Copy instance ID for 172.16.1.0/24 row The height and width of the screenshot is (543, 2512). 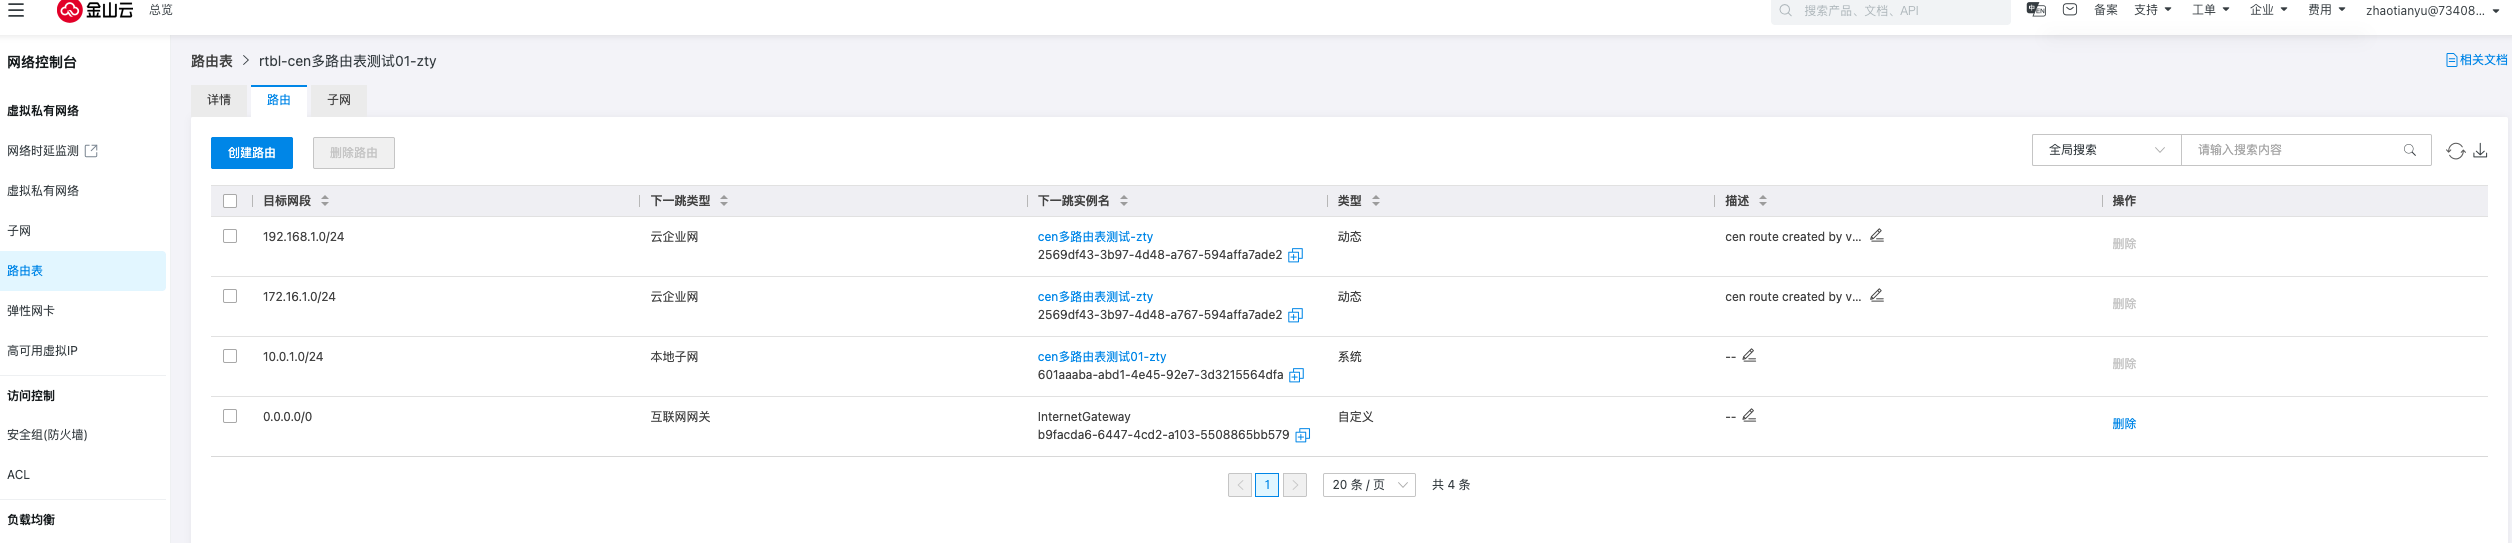coord(1295,316)
